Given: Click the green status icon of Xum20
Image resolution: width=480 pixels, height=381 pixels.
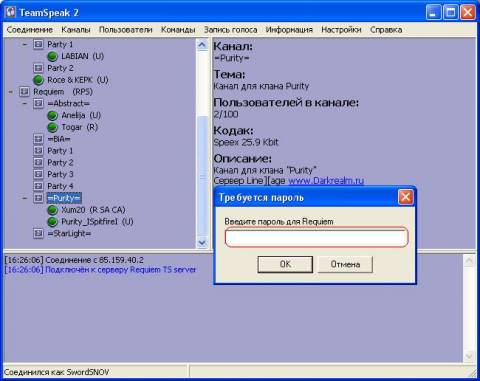Looking at the screenshot, I should [x=52, y=210].
